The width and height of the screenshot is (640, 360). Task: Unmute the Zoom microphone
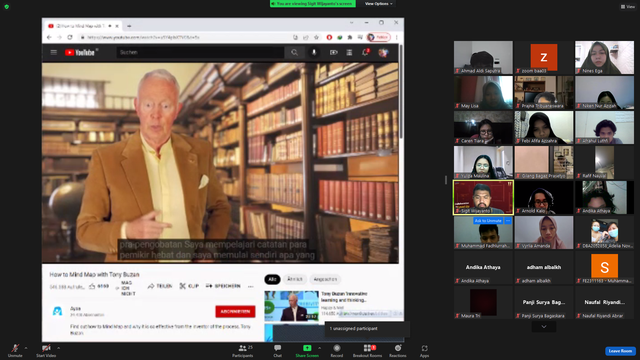(x=15, y=350)
